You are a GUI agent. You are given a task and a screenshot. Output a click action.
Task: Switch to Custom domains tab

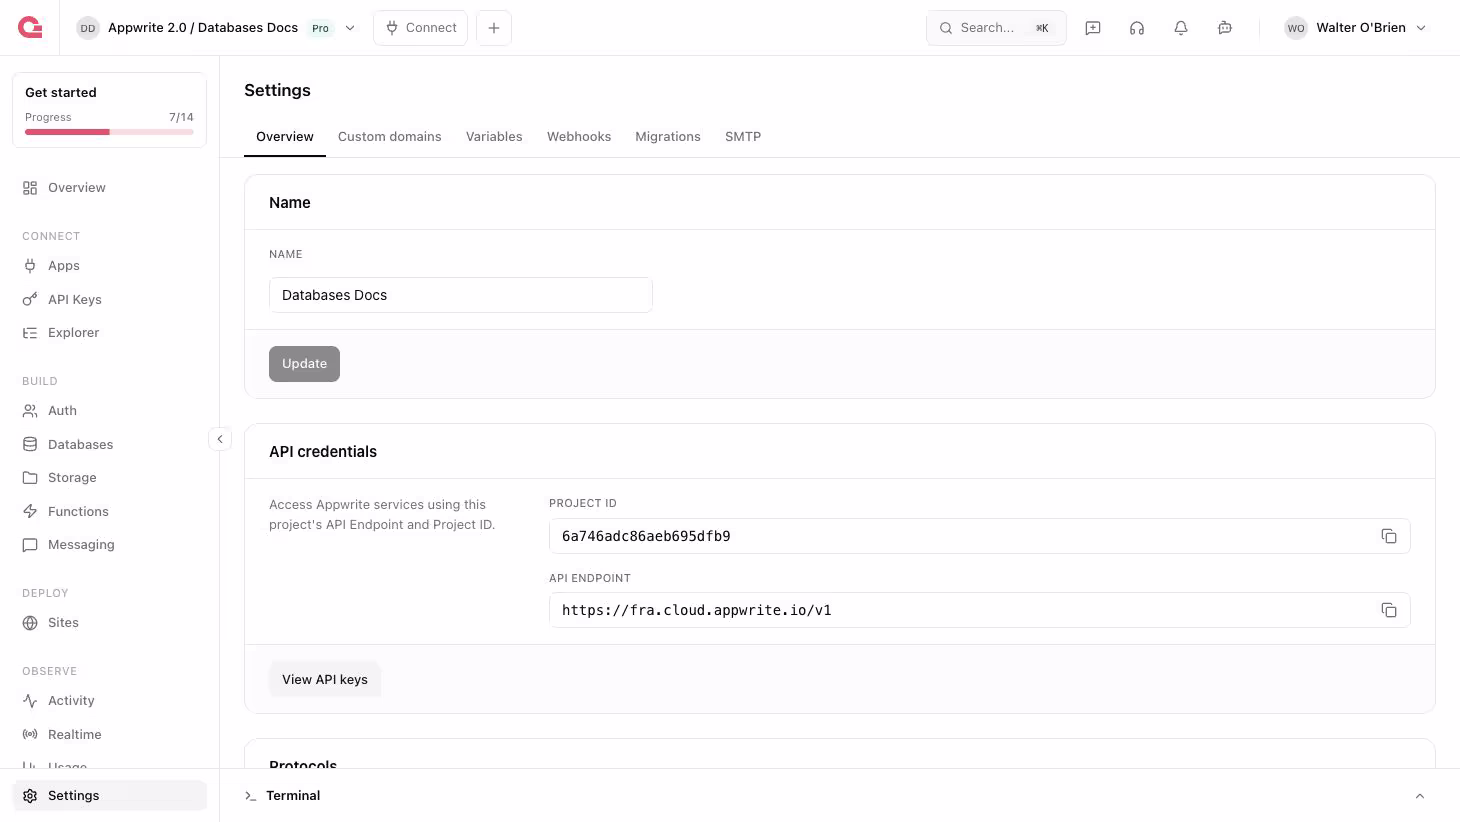(x=390, y=137)
